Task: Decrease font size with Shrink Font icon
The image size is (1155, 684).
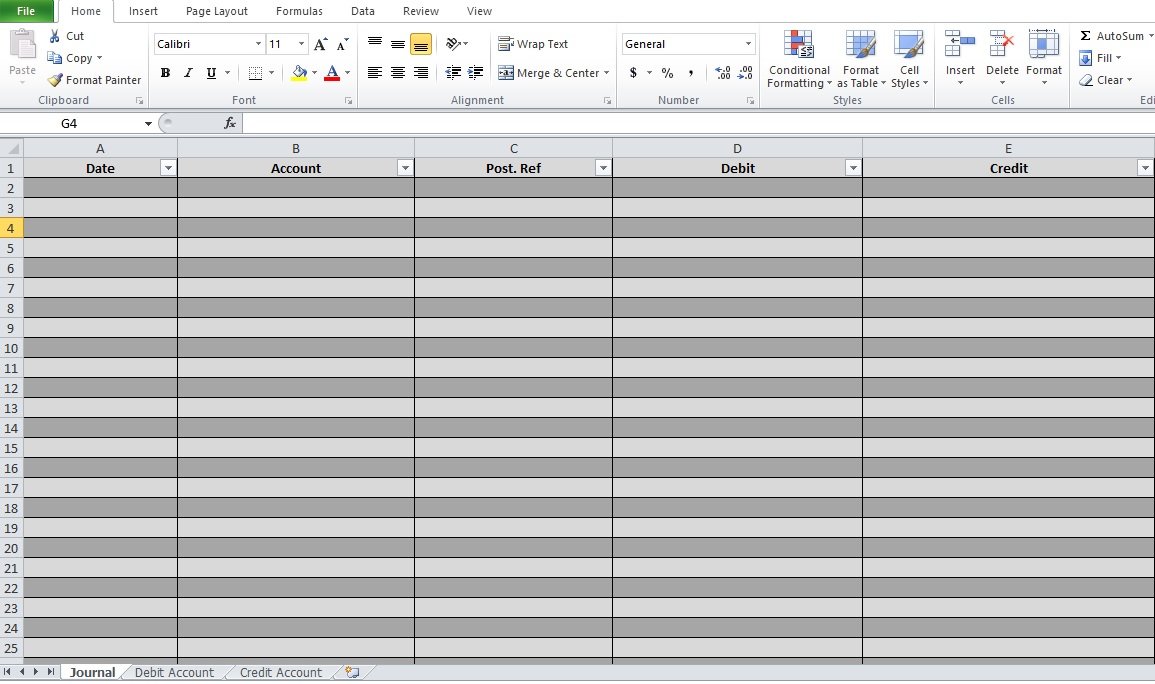Action: 343,44
